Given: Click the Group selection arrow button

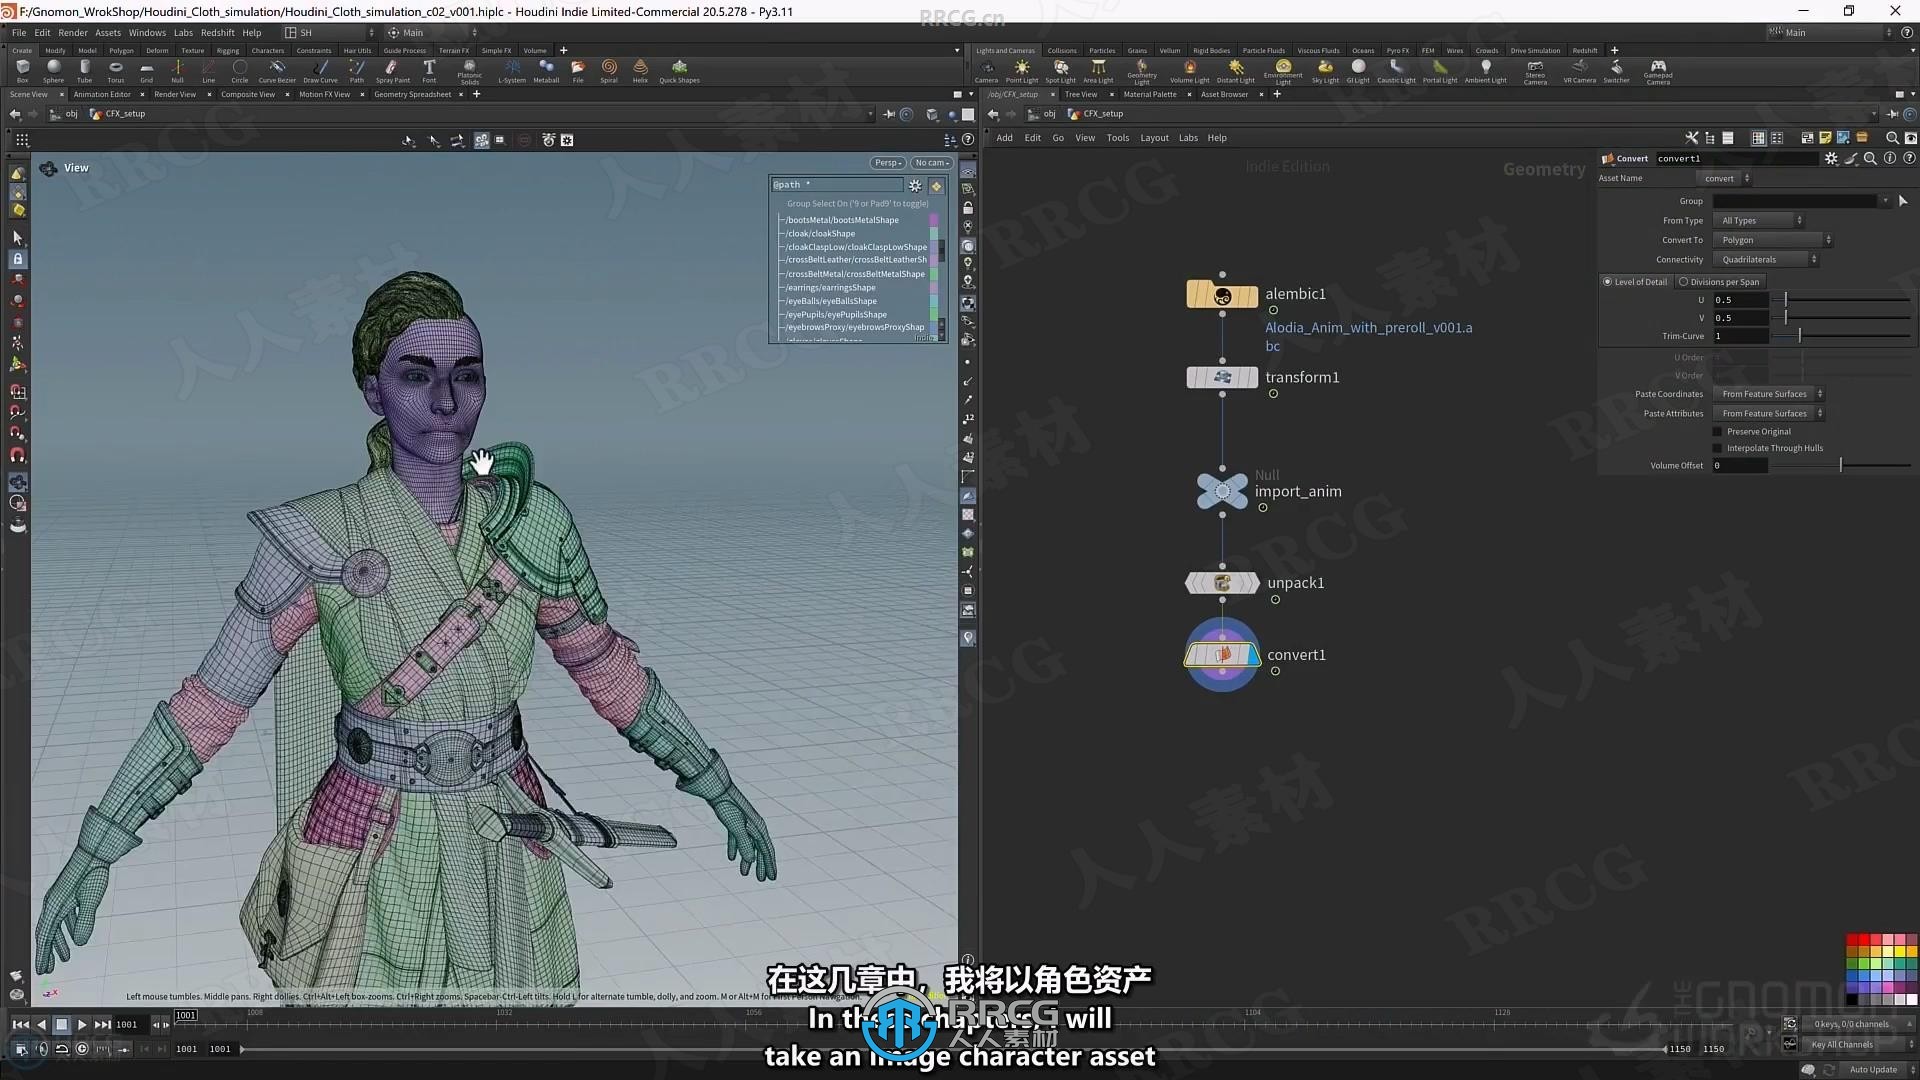Looking at the screenshot, I should point(1902,201).
